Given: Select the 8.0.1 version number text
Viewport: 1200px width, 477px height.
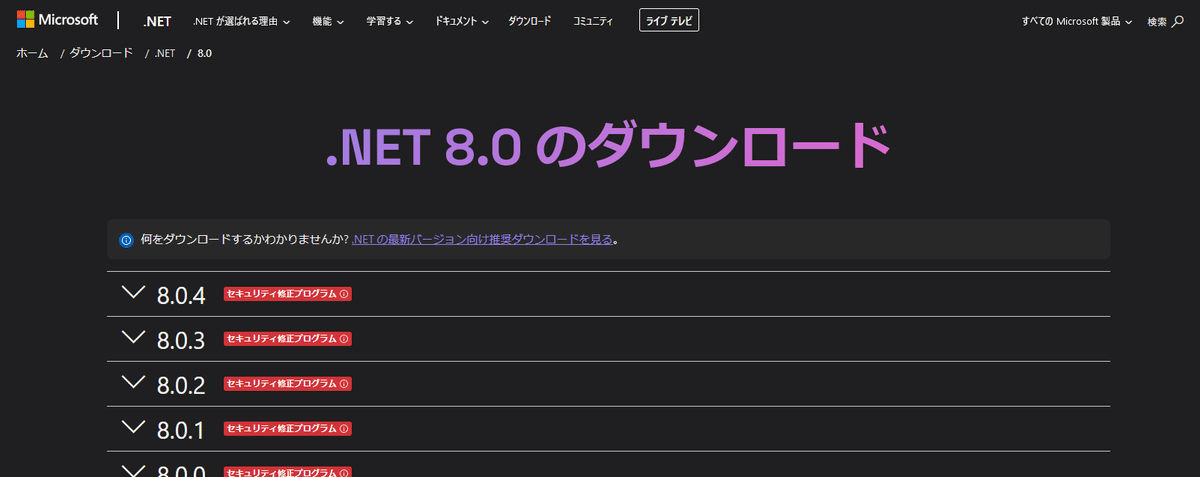Looking at the screenshot, I should coord(181,431).
